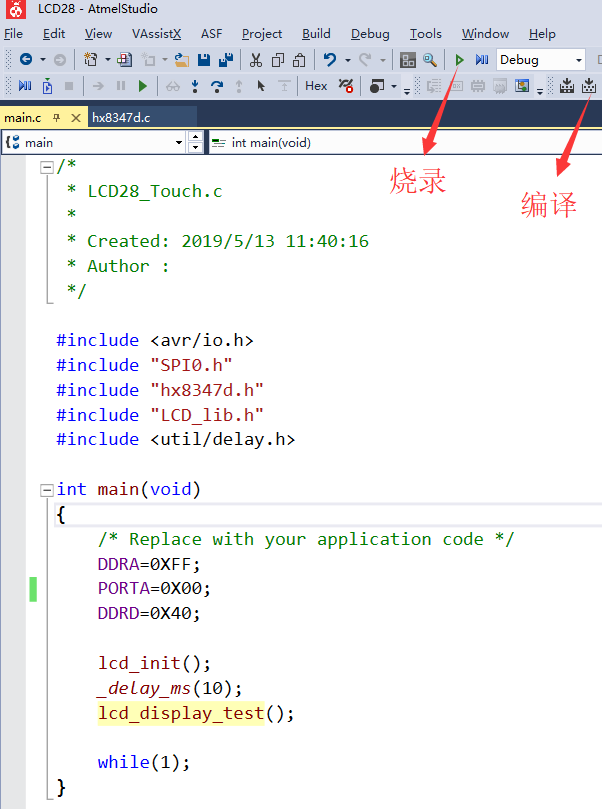The height and width of the screenshot is (809, 602).
Task: Click the _delay_ms(10); line
Action: tap(169, 688)
